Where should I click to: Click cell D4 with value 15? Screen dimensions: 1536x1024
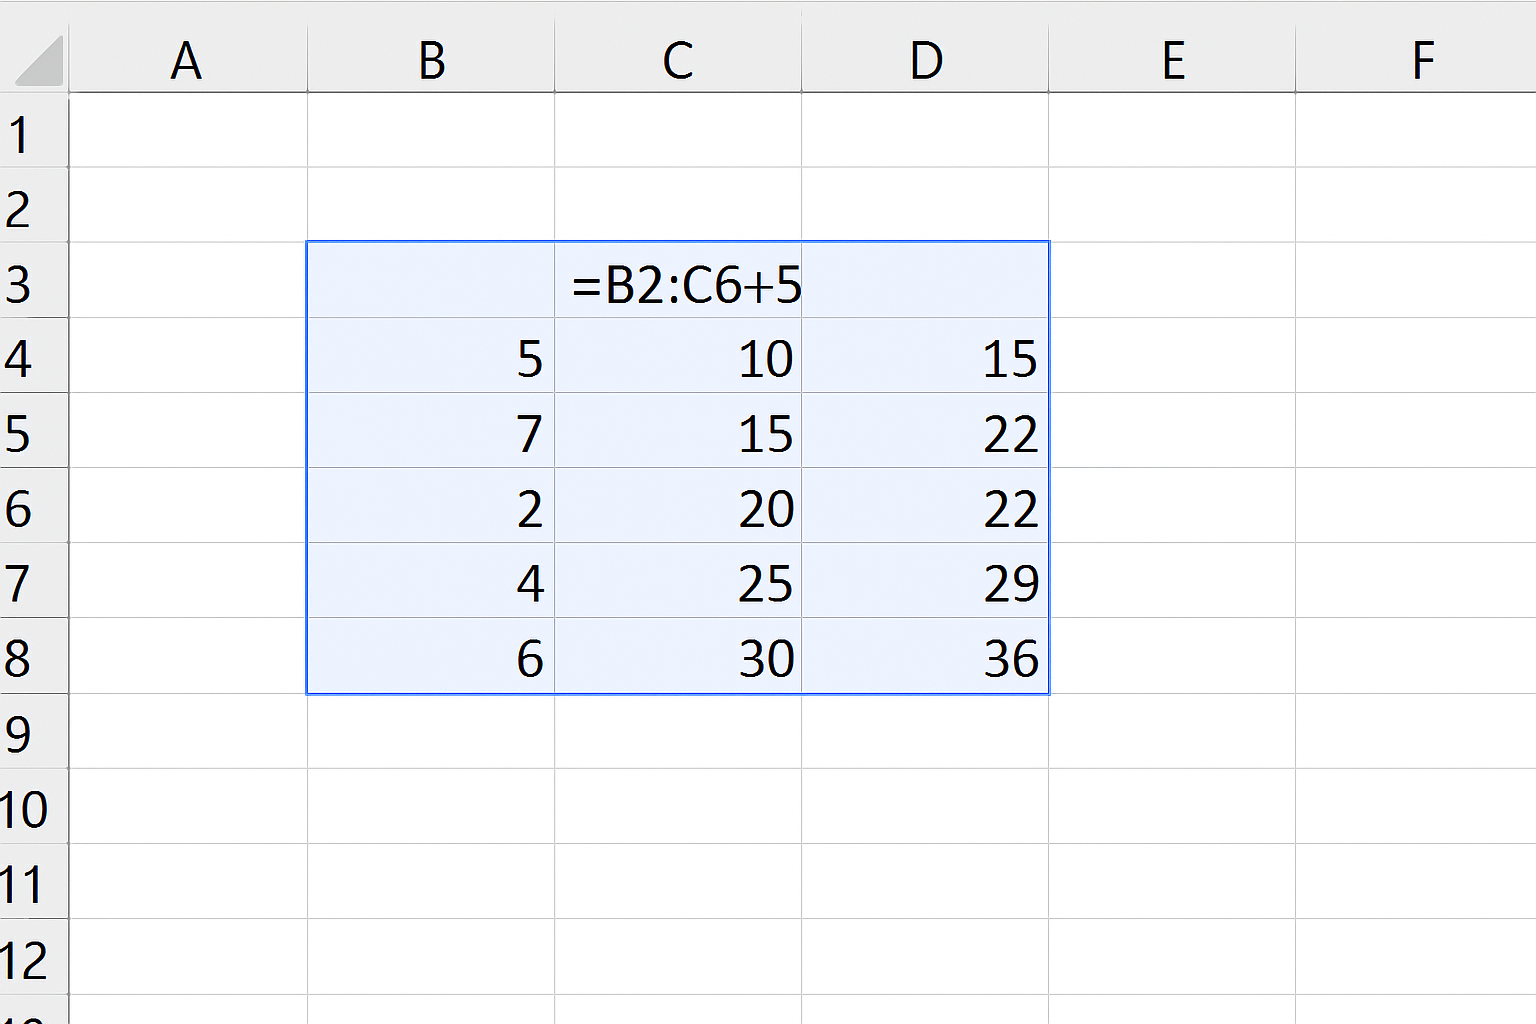pos(925,355)
